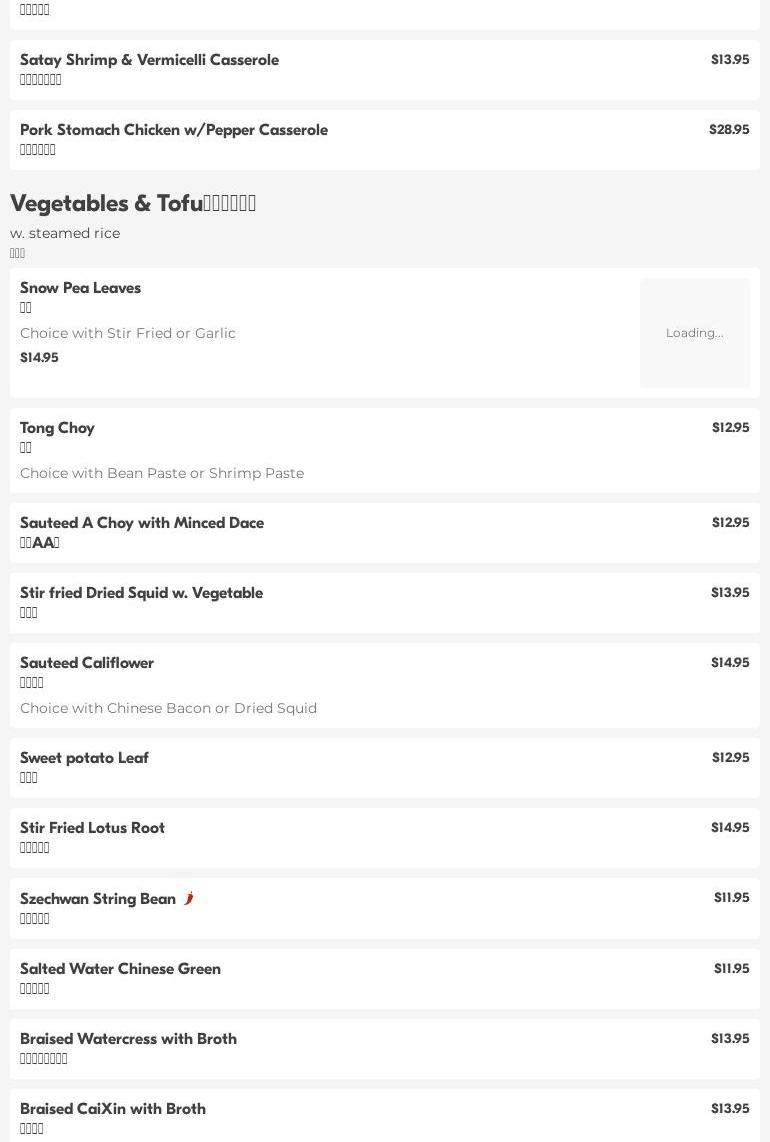Pick Braised Watercress with Broth
Screen dimensions: 770x1142
(128, 1039)
